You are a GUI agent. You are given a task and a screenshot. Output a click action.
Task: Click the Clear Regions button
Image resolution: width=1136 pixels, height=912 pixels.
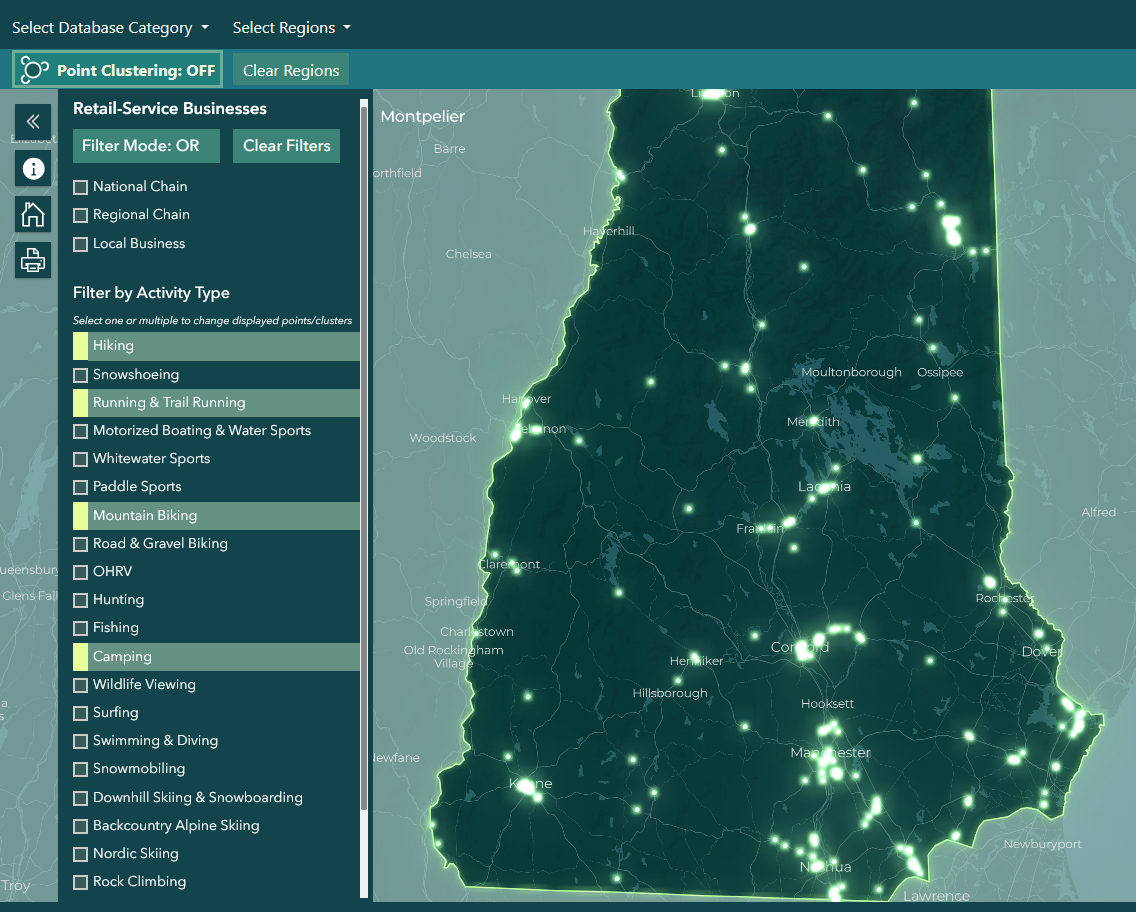[x=291, y=70]
